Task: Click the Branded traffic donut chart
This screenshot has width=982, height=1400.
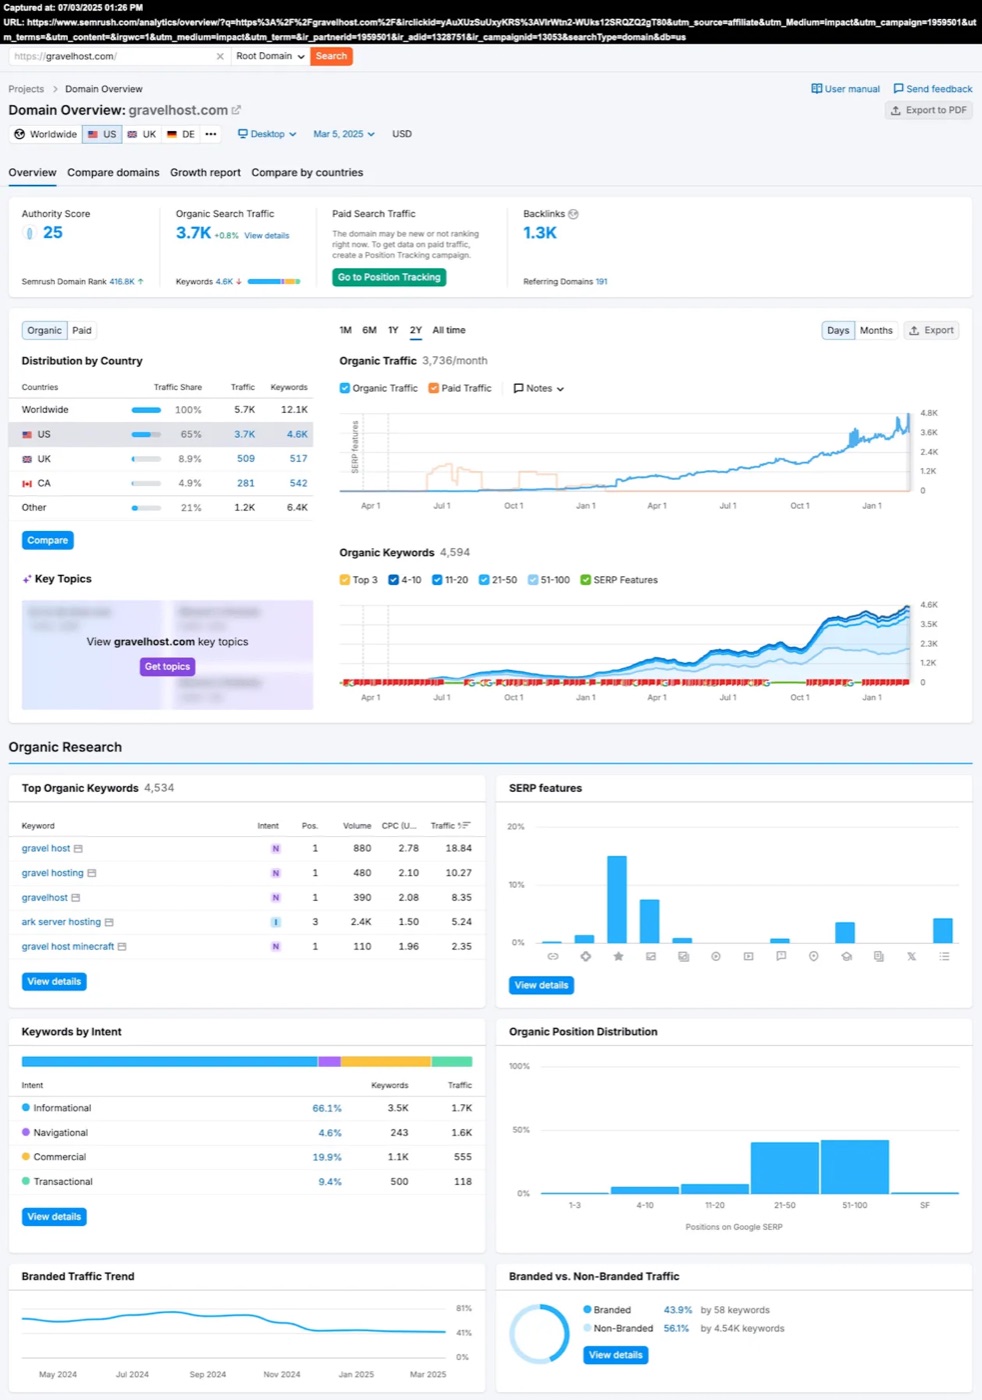Action: coord(539,1334)
